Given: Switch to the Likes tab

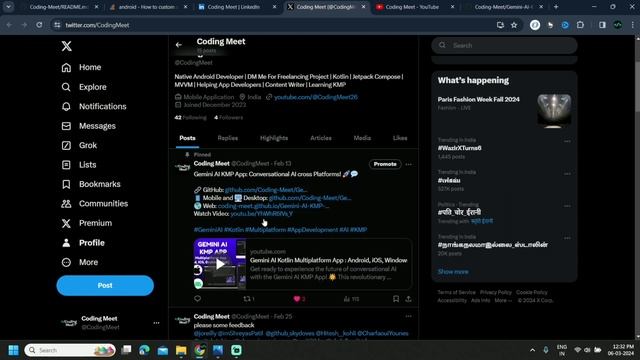Looking at the screenshot, I should coord(400,138).
